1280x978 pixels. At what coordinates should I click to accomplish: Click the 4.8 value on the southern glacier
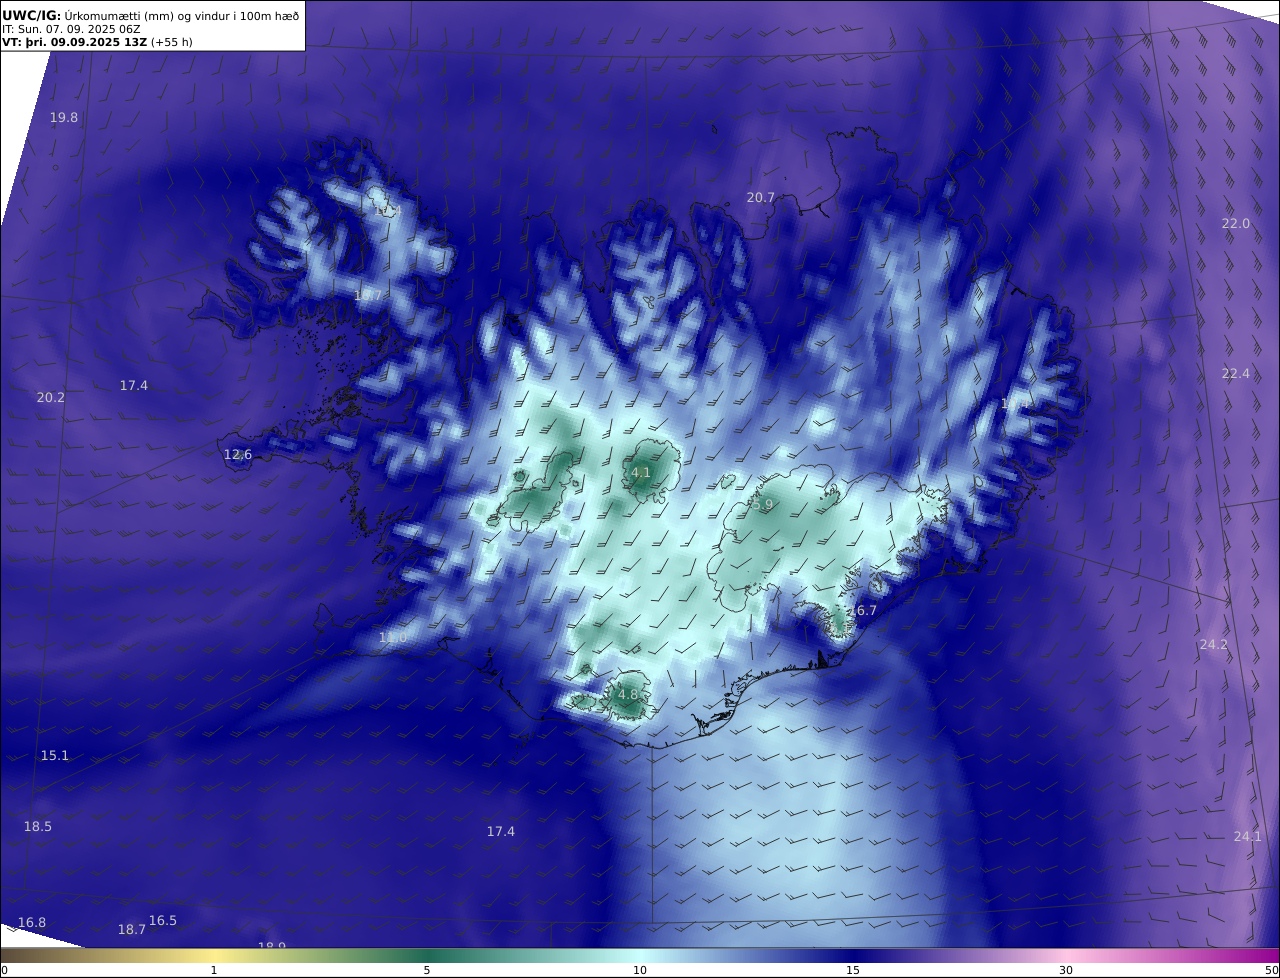click(x=628, y=695)
